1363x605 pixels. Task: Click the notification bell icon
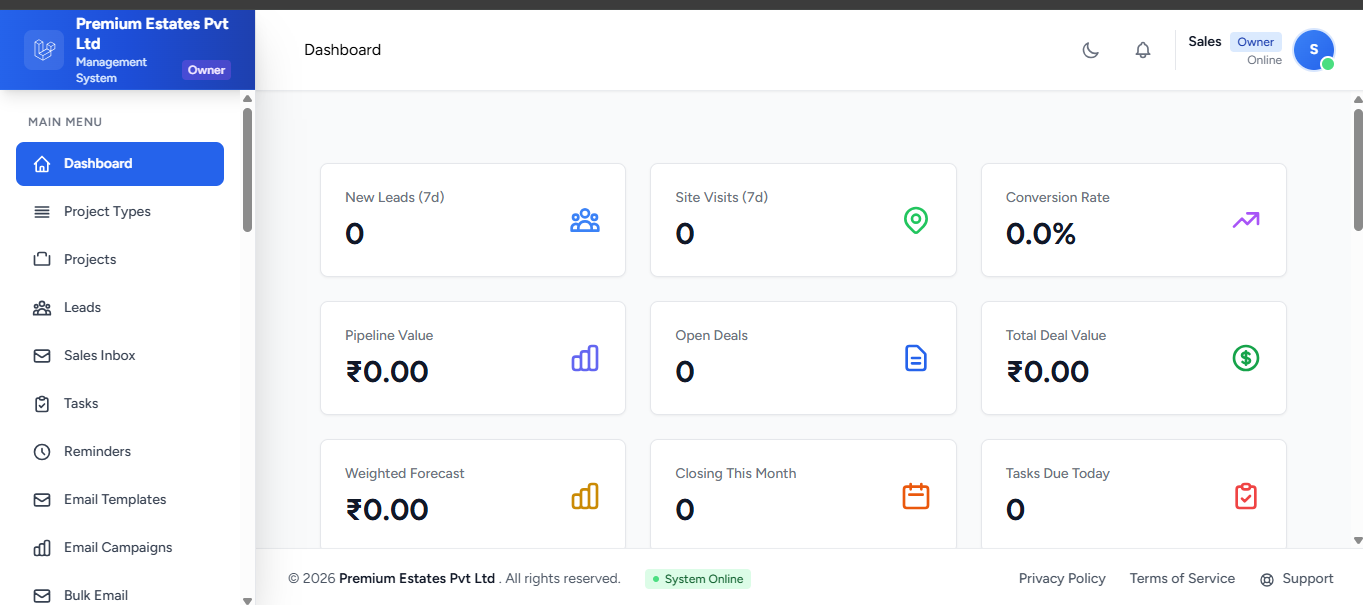click(1142, 49)
